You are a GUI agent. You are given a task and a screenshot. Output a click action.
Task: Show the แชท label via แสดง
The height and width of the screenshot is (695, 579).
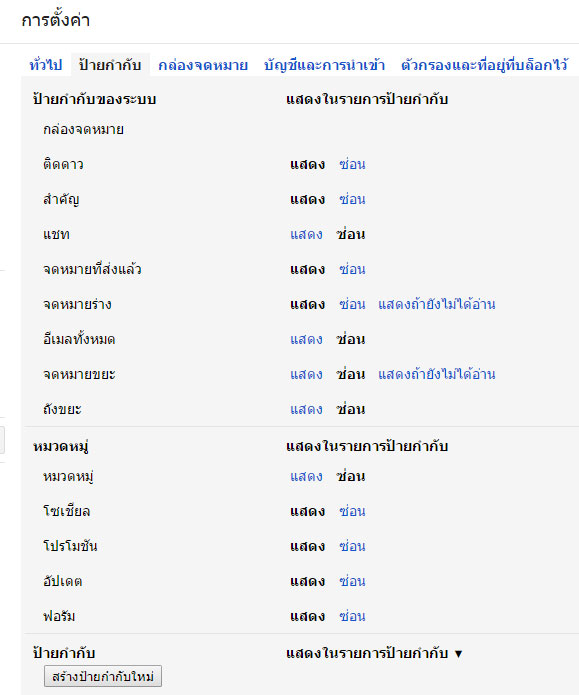[x=306, y=234]
